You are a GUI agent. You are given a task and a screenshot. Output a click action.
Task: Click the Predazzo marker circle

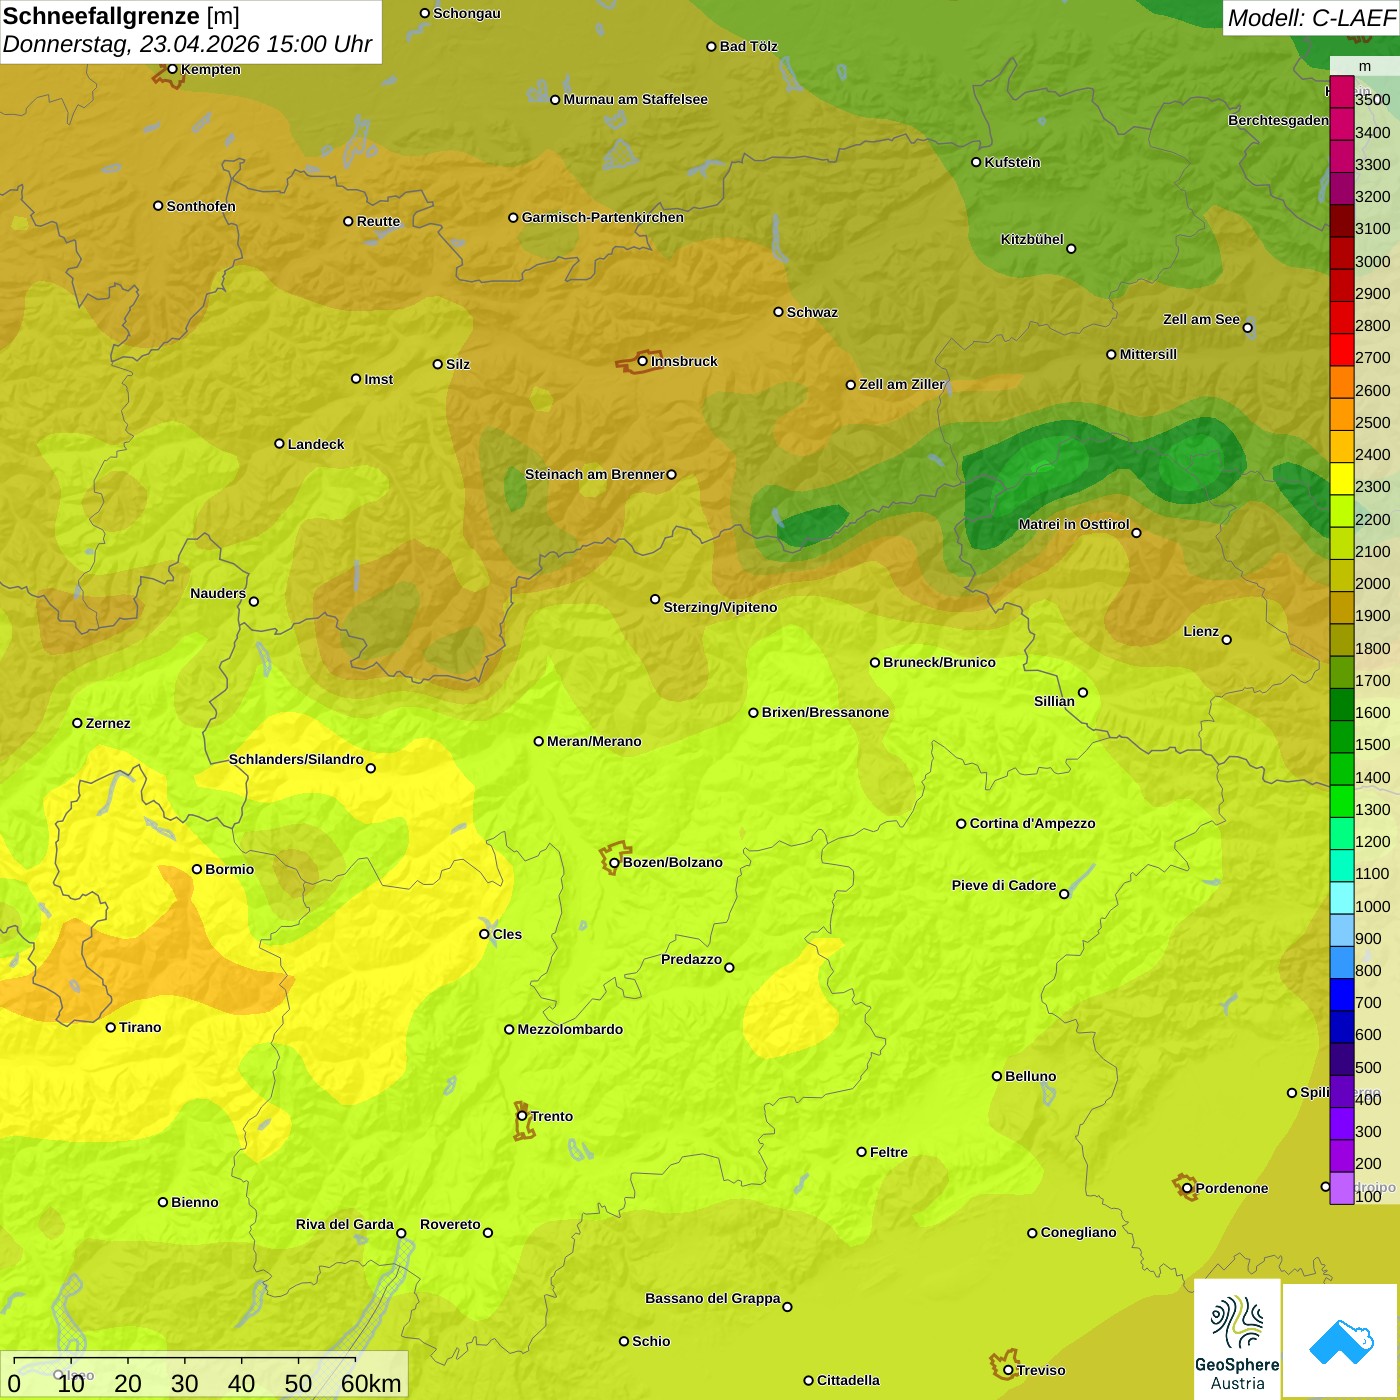(729, 967)
